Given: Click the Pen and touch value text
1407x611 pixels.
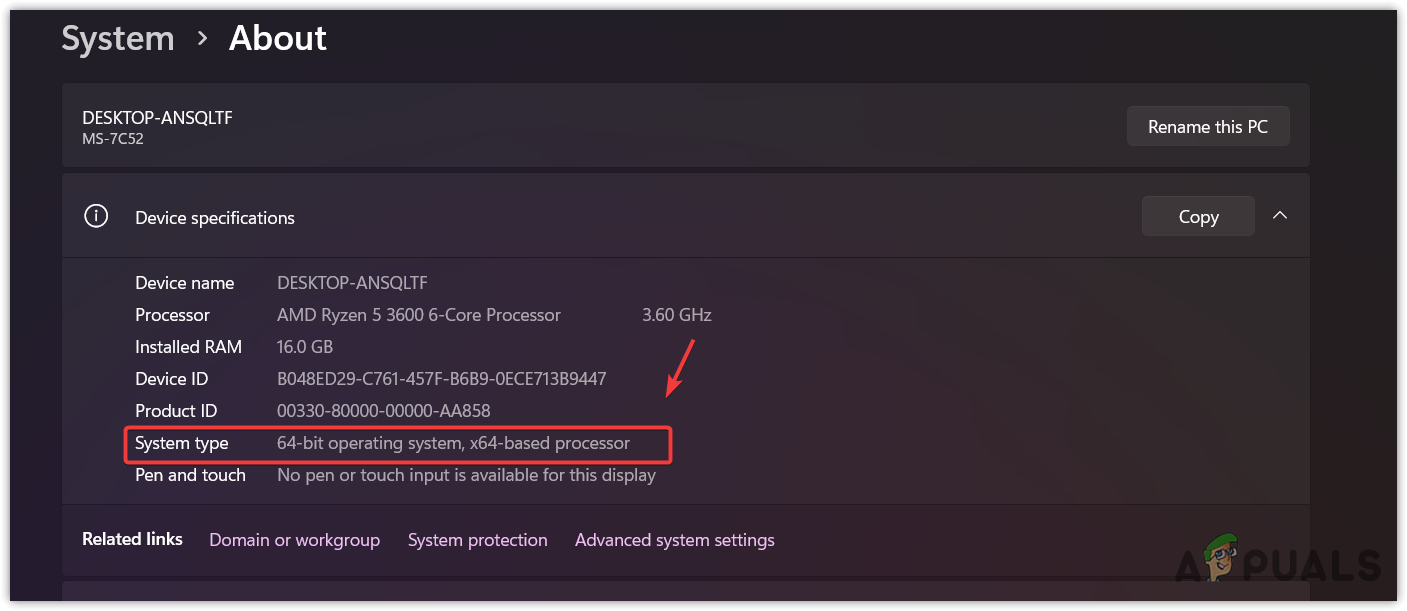Looking at the screenshot, I should (x=466, y=475).
